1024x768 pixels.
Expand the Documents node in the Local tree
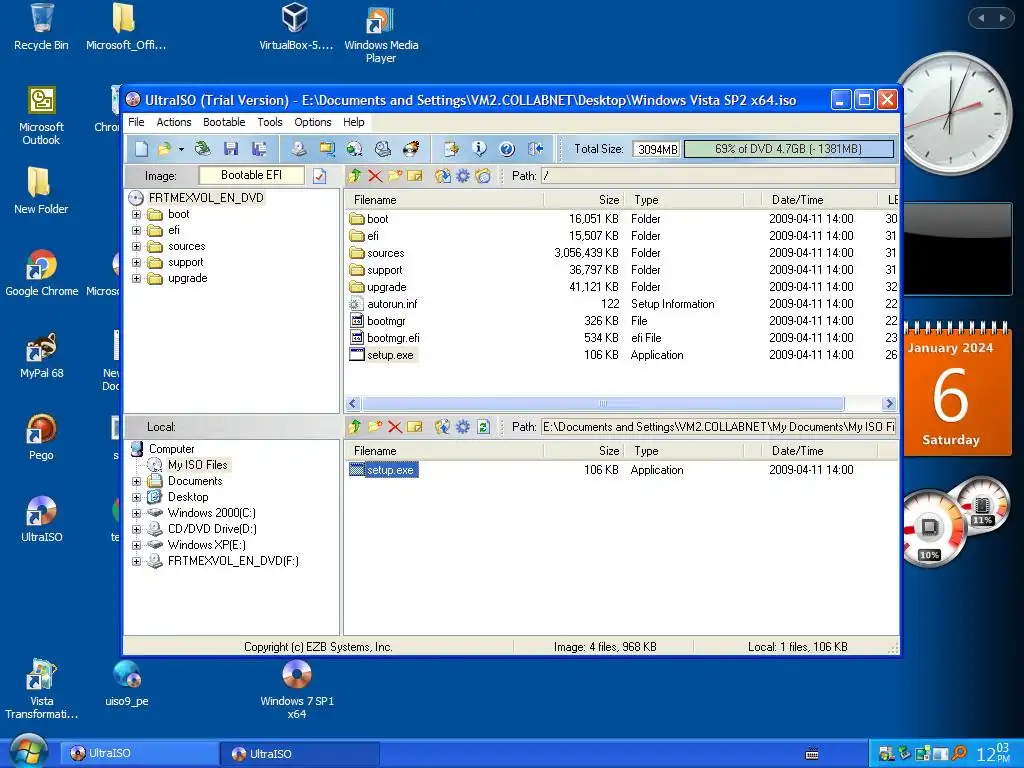click(x=136, y=481)
